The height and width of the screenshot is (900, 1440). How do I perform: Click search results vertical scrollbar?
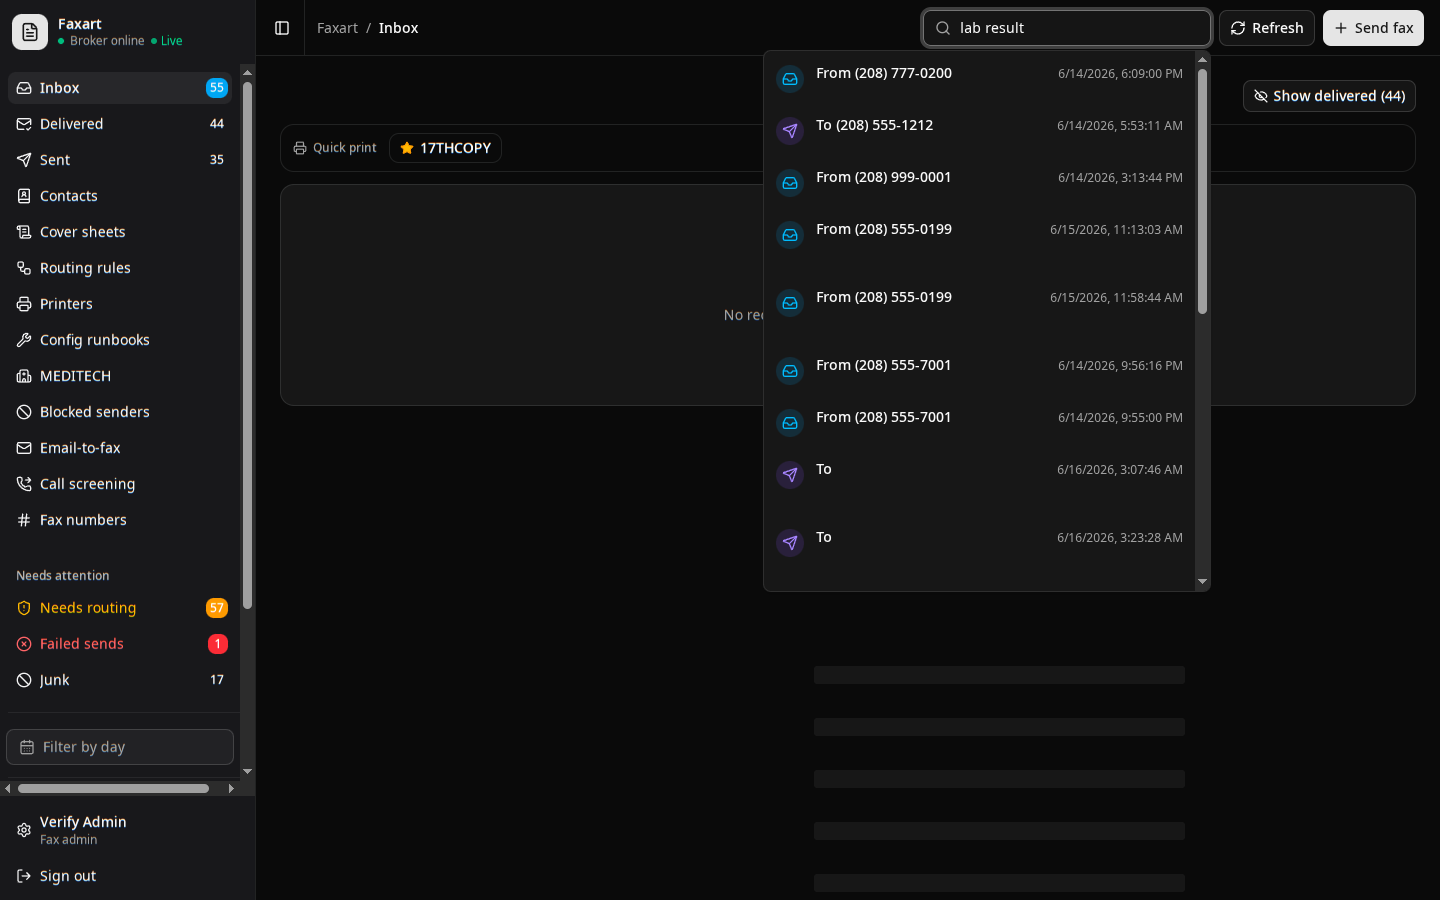(x=1202, y=191)
